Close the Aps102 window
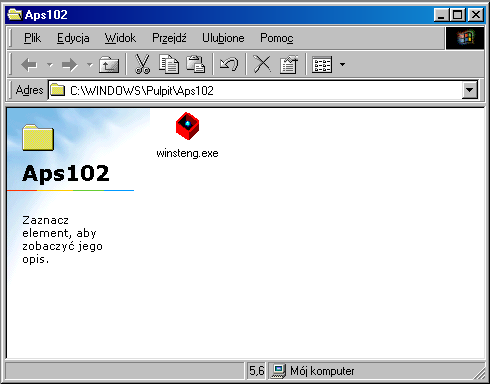 (476, 15)
